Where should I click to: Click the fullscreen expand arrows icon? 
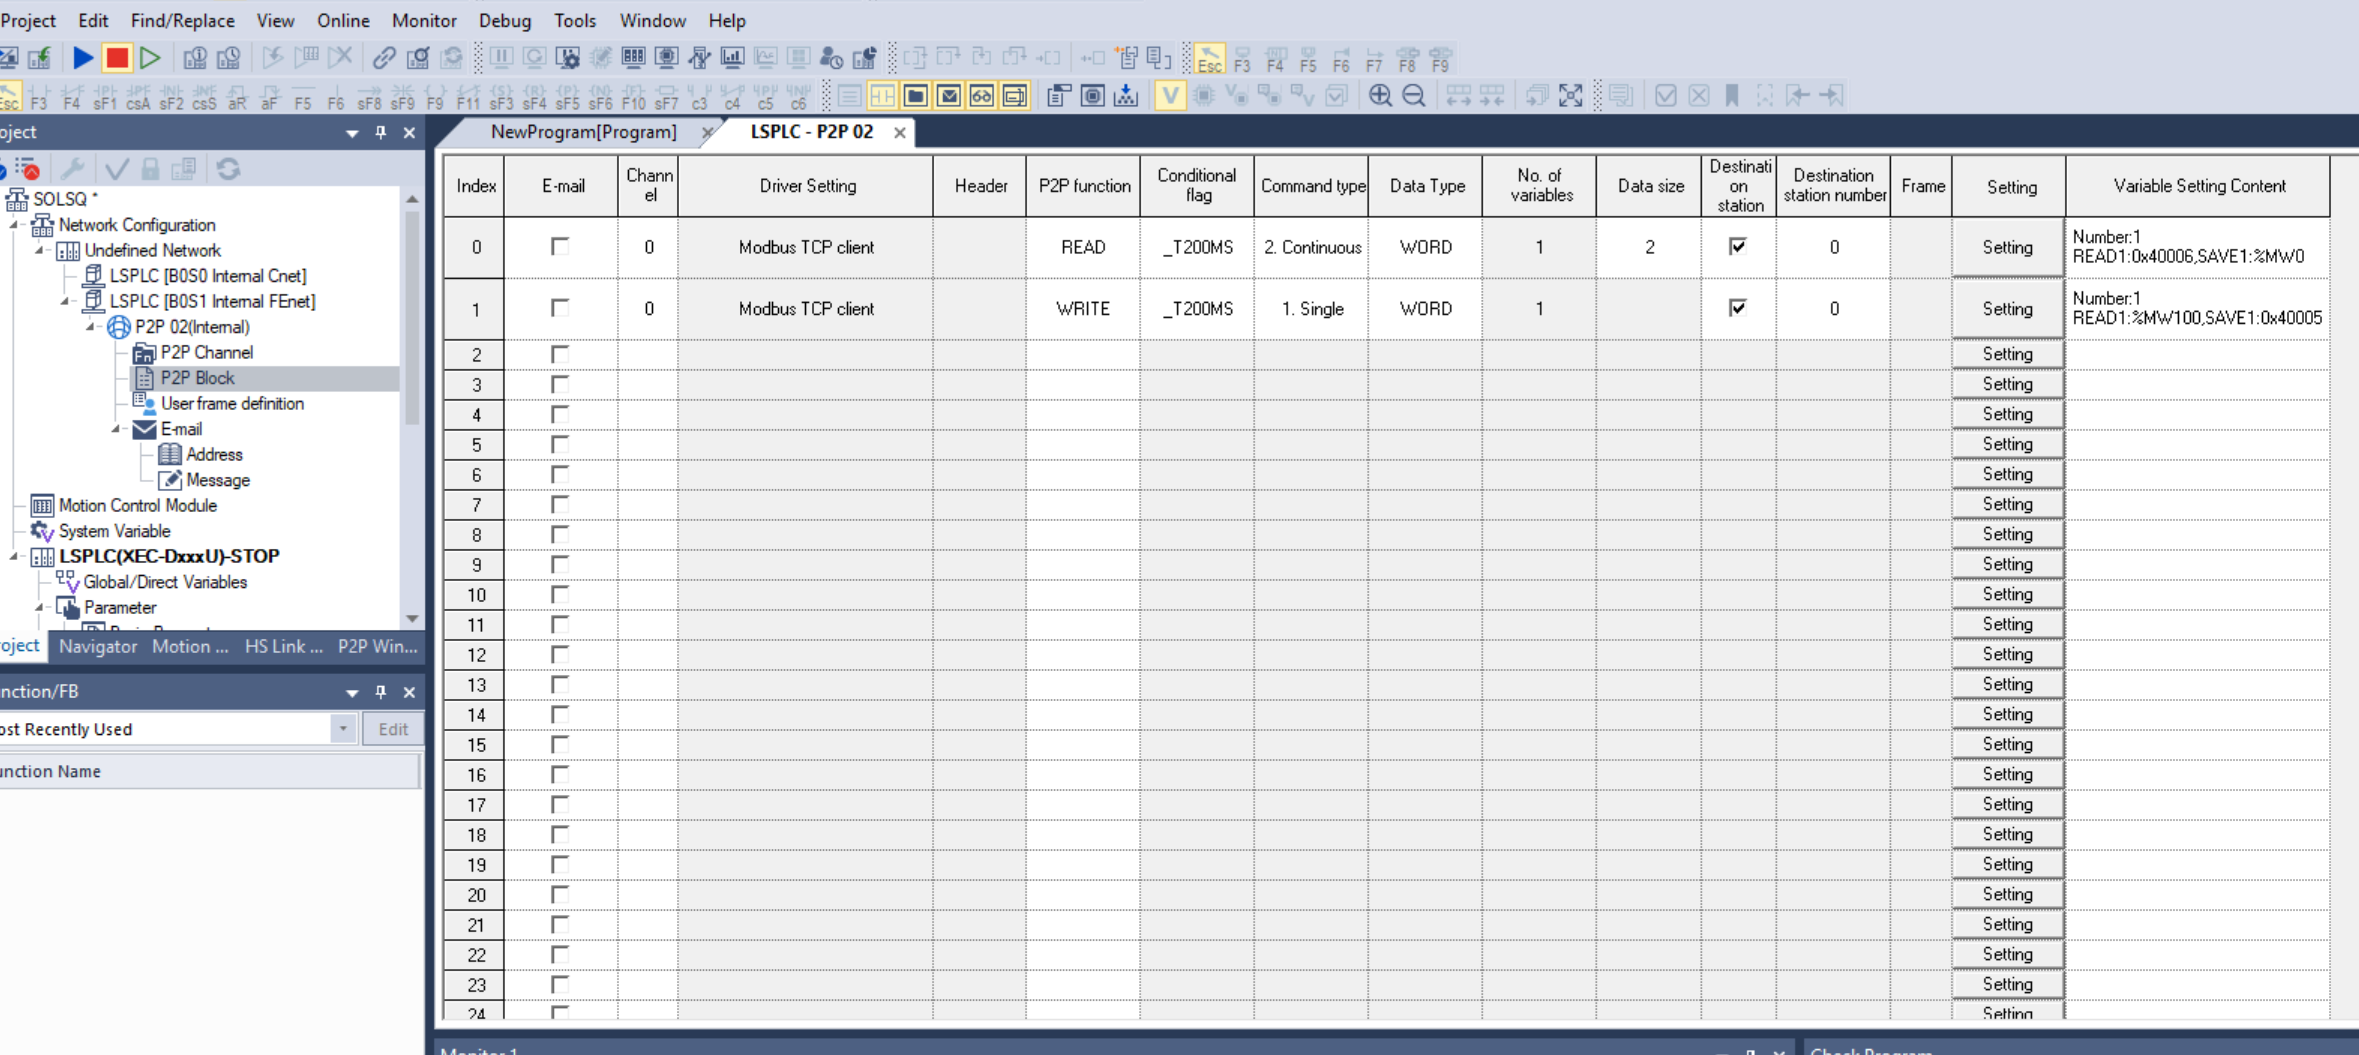pyautogui.click(x=1571, y=96)
